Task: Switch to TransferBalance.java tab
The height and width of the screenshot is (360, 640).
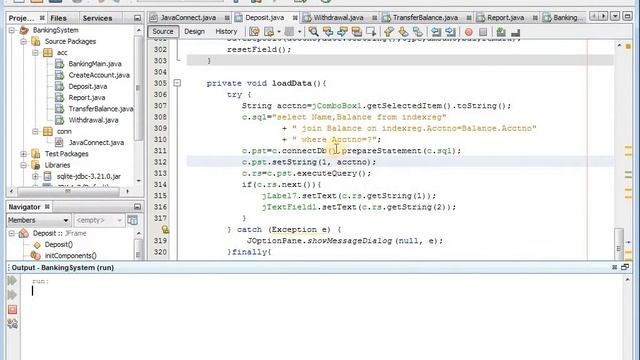Action: (425, 18)
